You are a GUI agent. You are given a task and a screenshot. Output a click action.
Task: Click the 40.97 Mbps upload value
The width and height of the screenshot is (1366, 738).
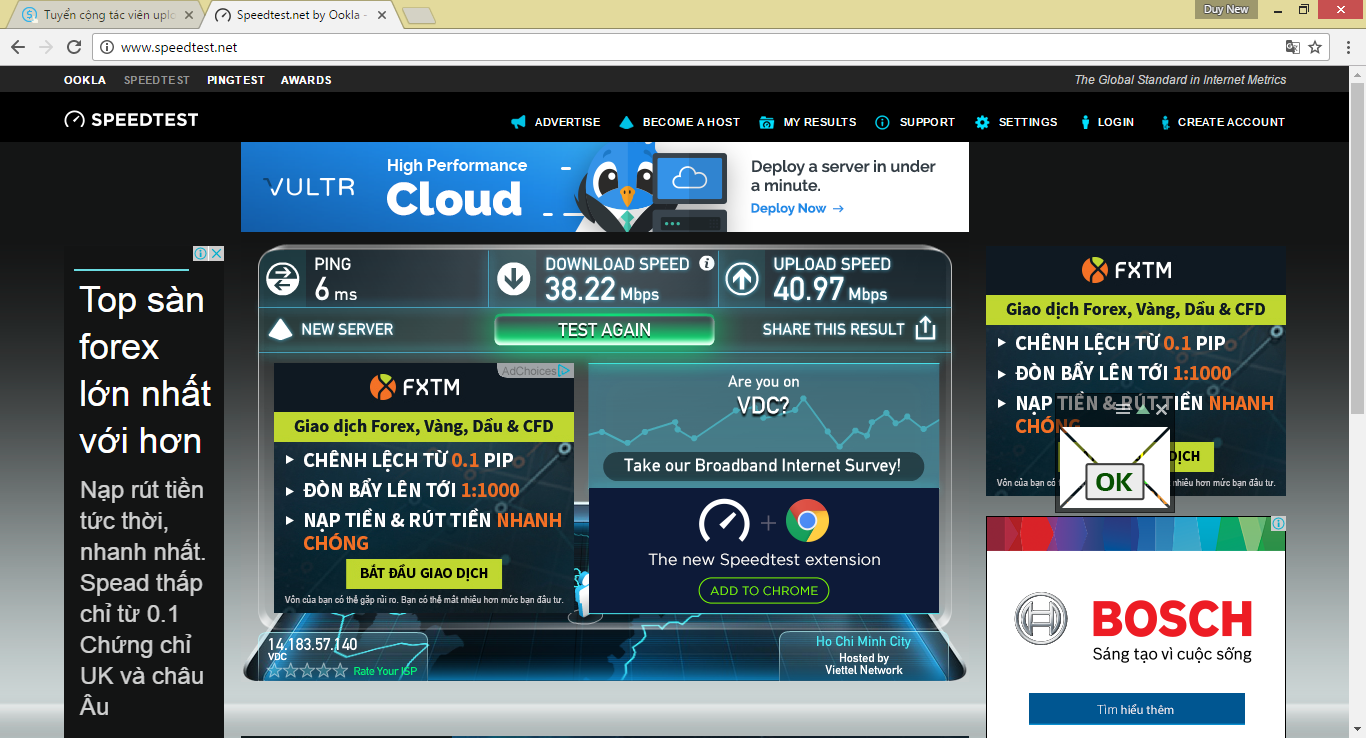tap(830, 291)
